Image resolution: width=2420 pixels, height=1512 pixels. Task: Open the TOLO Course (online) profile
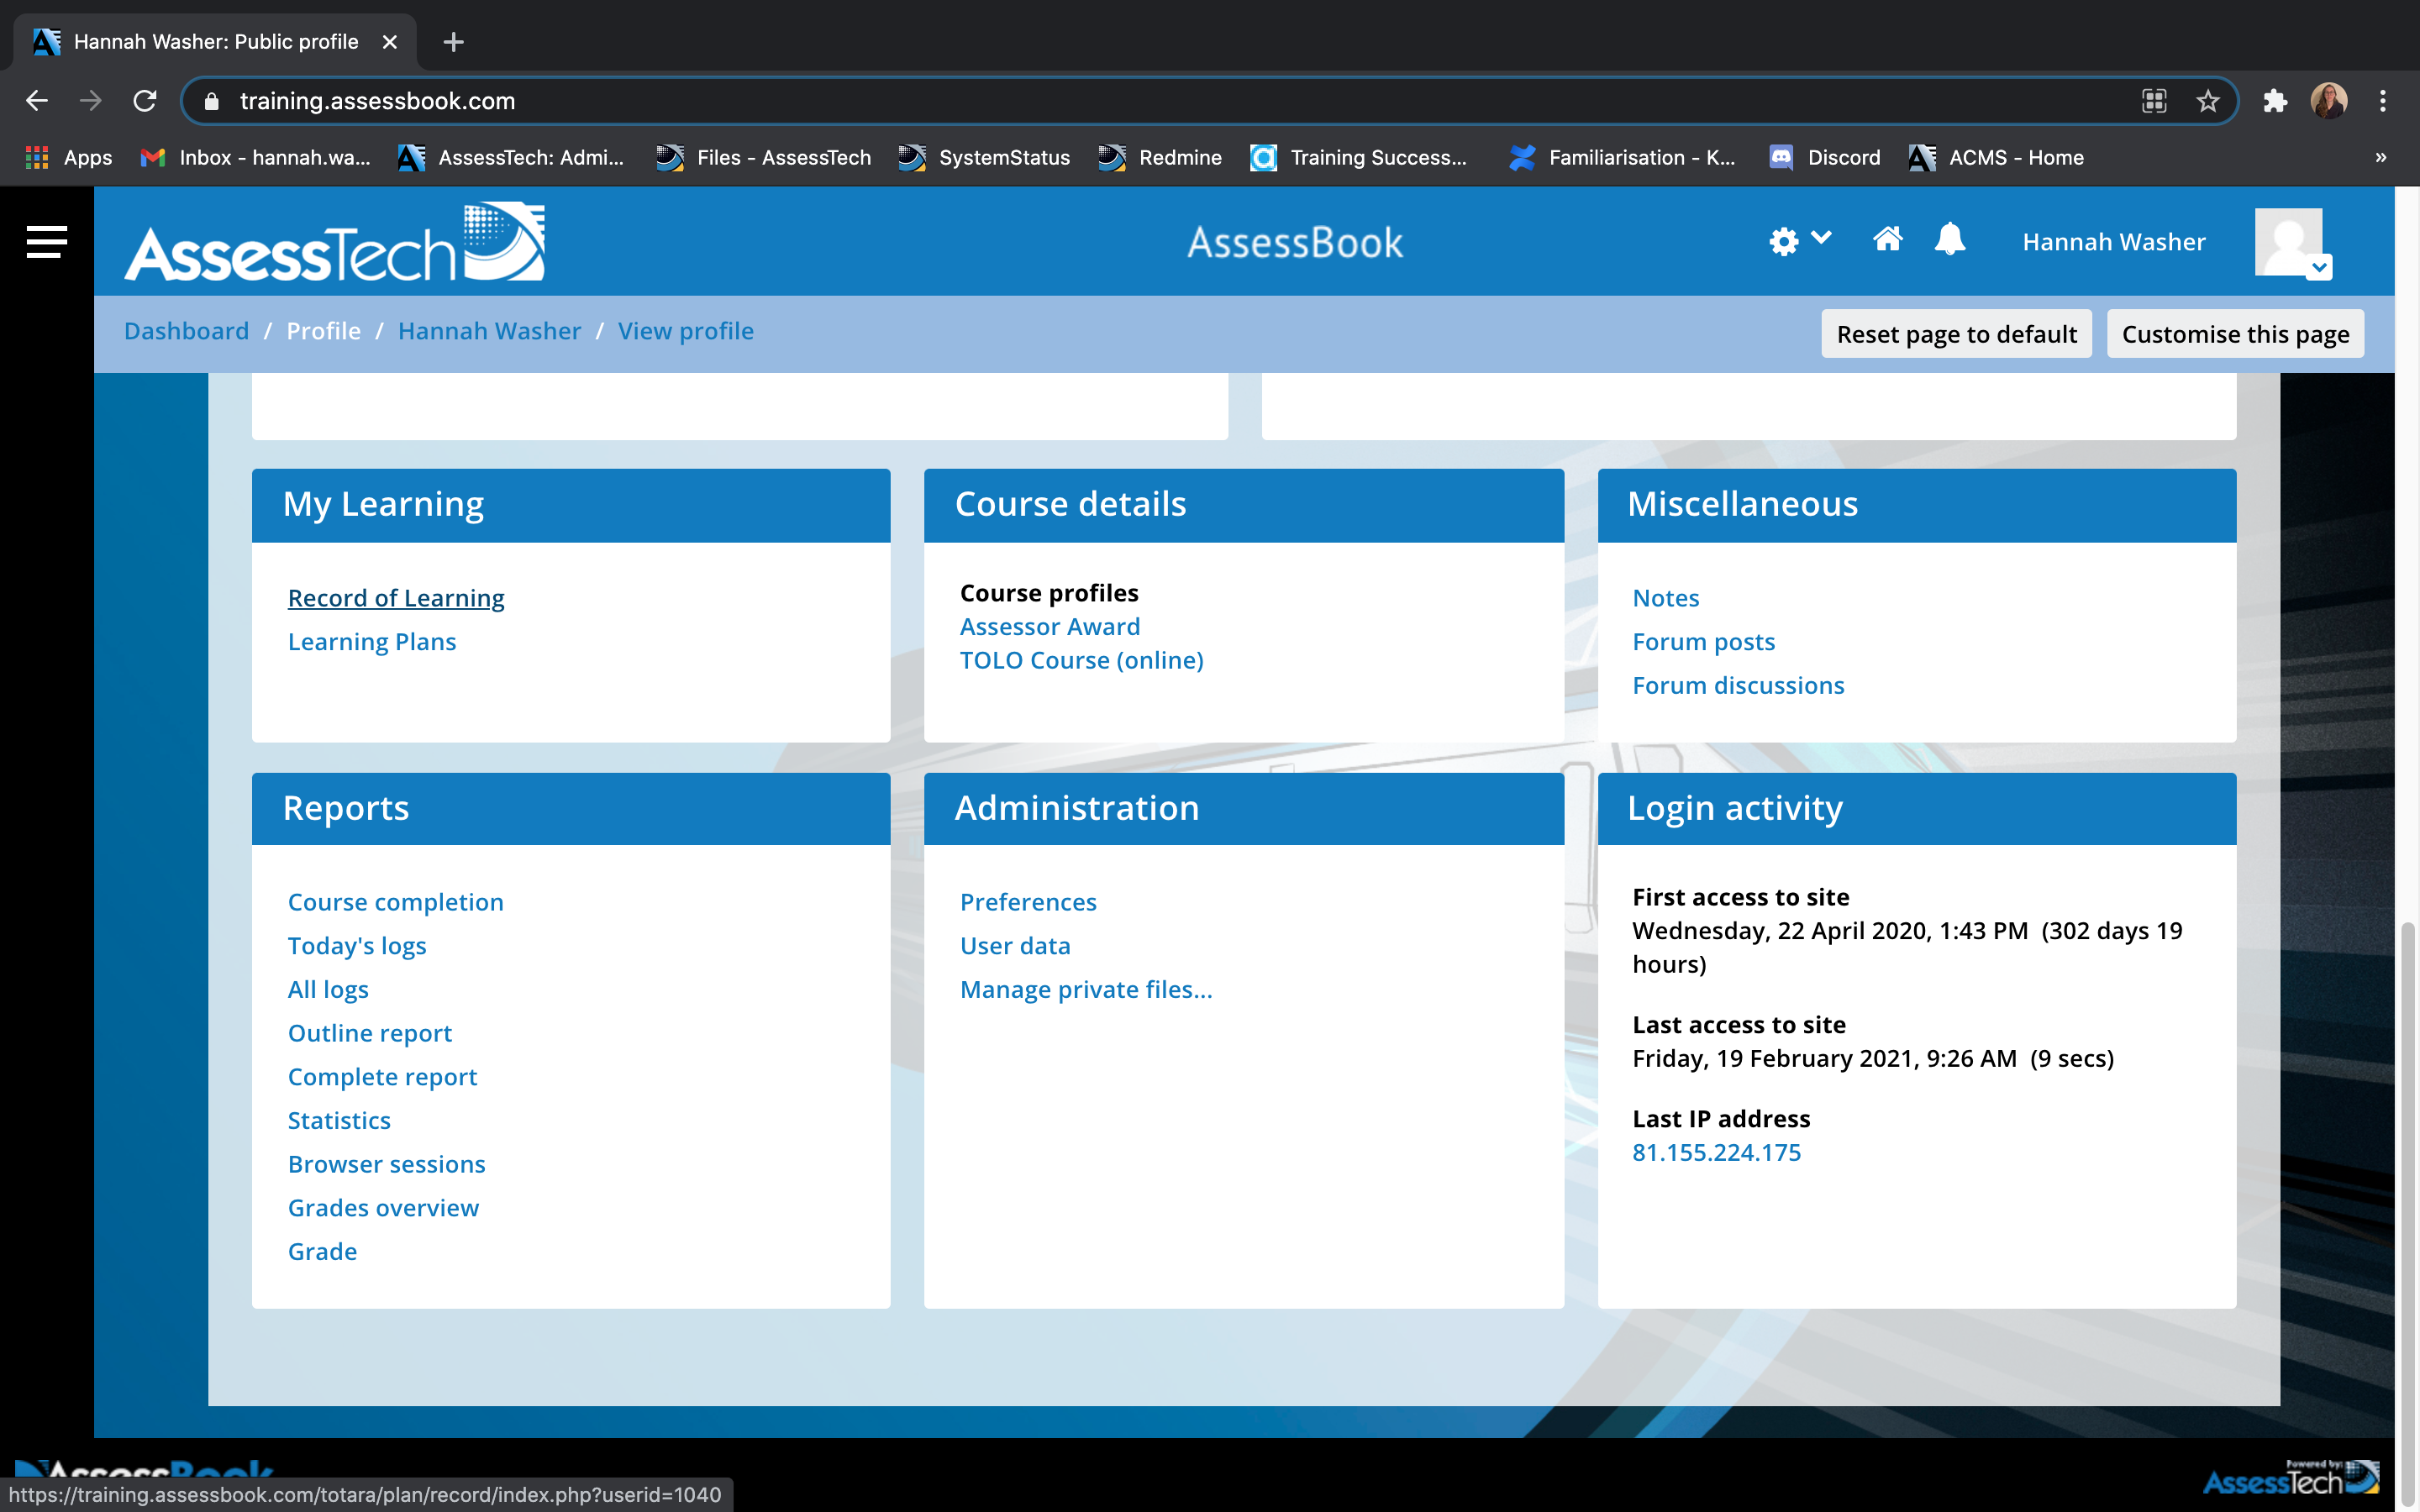pyautogui.click(x=1082, y=660)
